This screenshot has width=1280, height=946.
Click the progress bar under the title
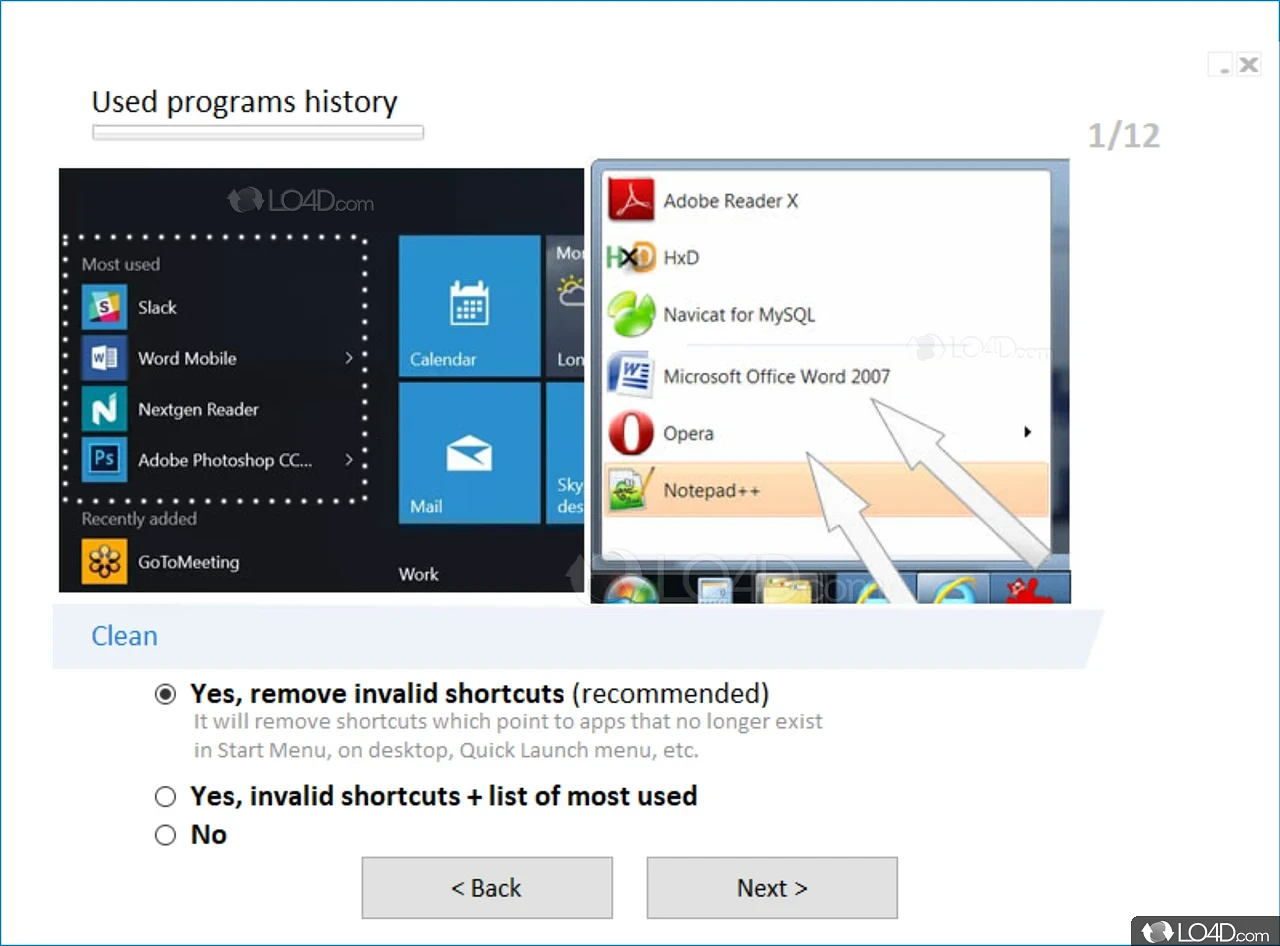pos(258,132)
